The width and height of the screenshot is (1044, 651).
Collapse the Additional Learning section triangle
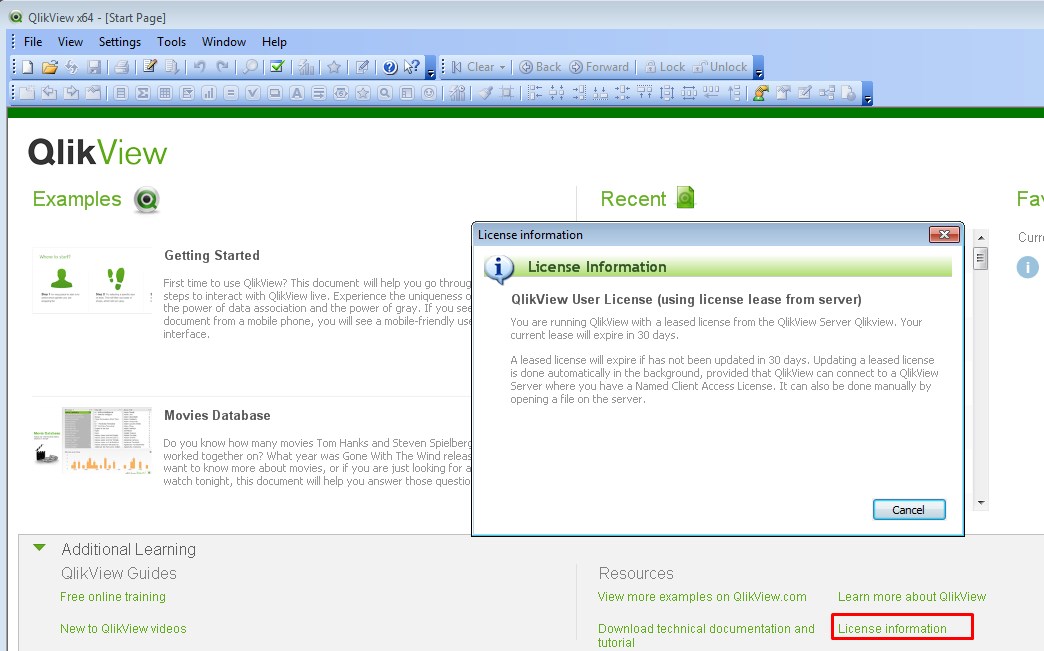(39, 548)
